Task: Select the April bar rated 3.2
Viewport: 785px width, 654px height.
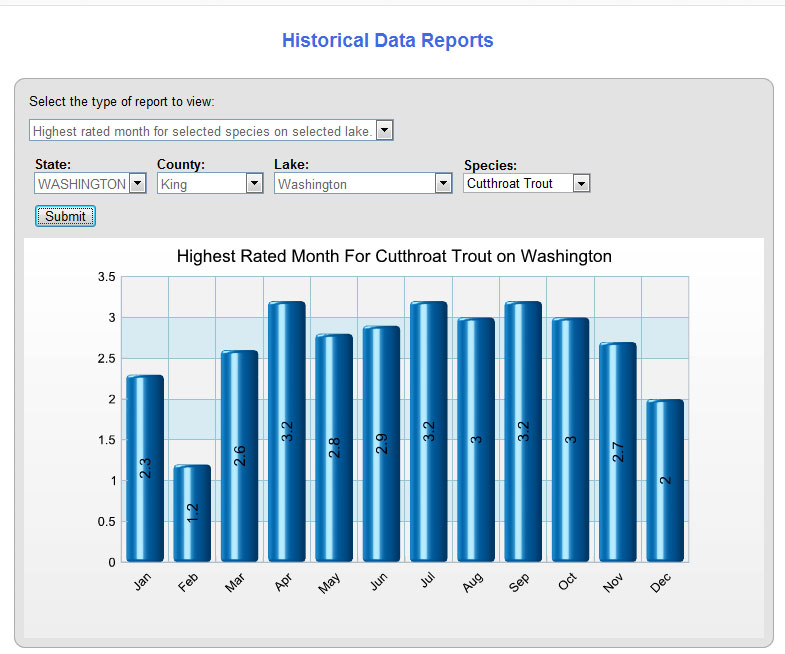Action: coord(287,431)
